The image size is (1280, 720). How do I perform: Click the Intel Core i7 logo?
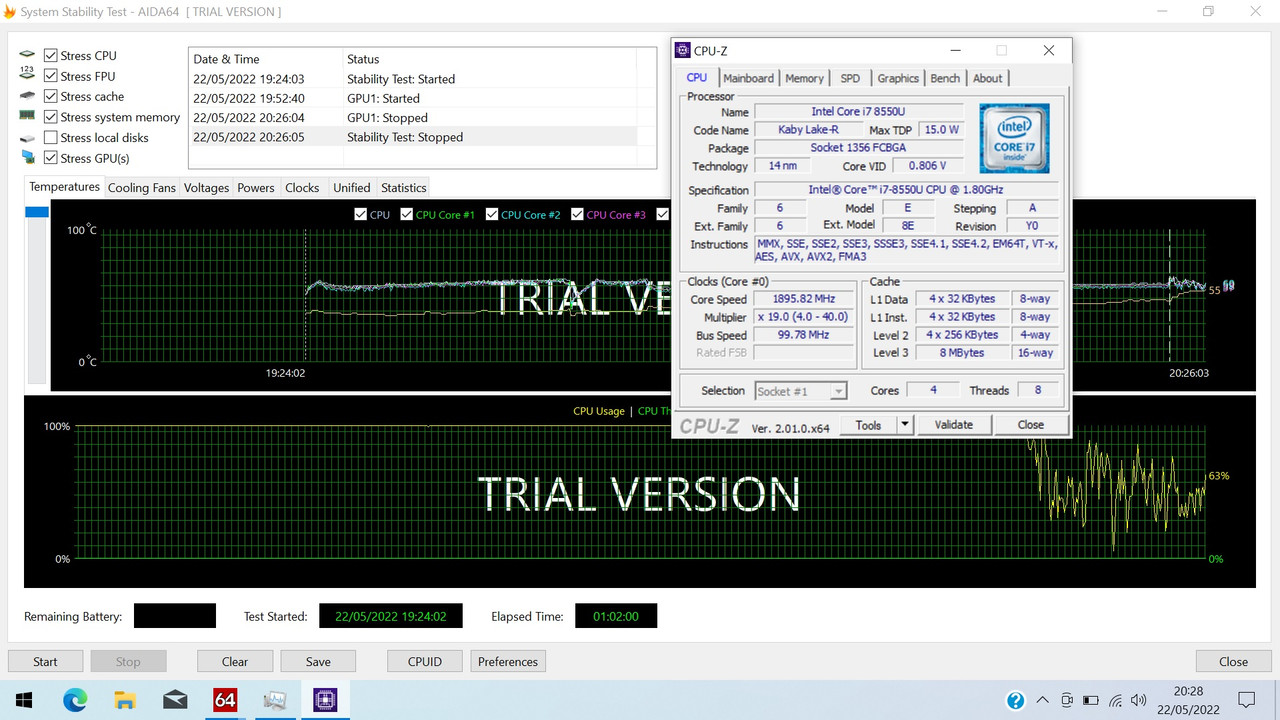pyautogui.click(x=1014, y=137)
